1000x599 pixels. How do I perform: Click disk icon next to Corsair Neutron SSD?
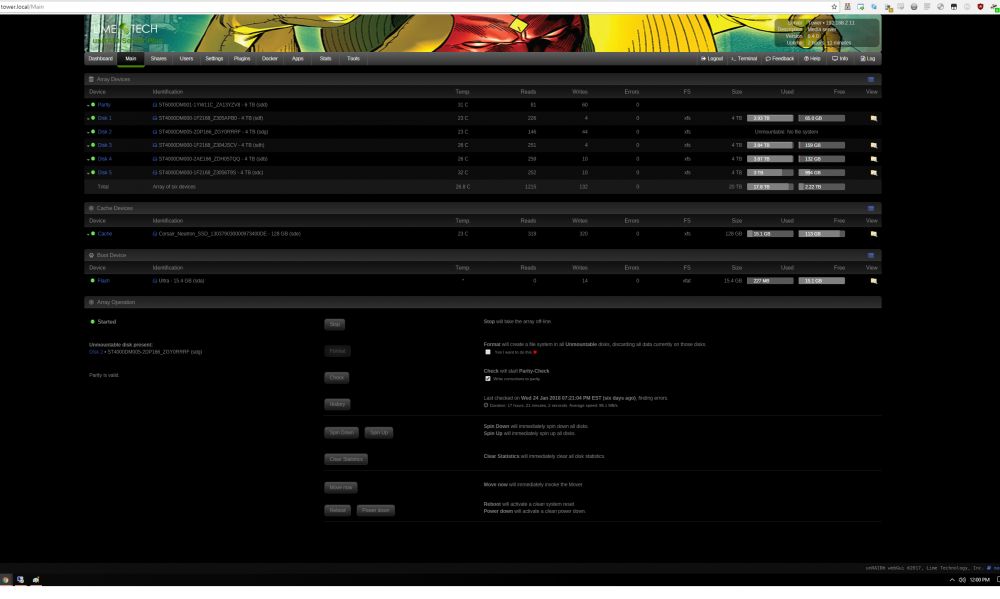[154, 234]
